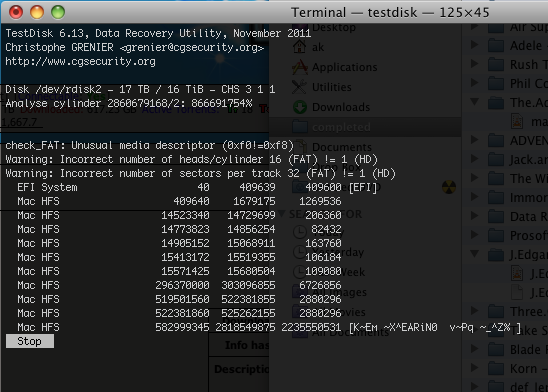This screenshot has width=548, height=392.
Task: Collapse the J.Edgar folder triangle
Action: [x=474, y=254]
